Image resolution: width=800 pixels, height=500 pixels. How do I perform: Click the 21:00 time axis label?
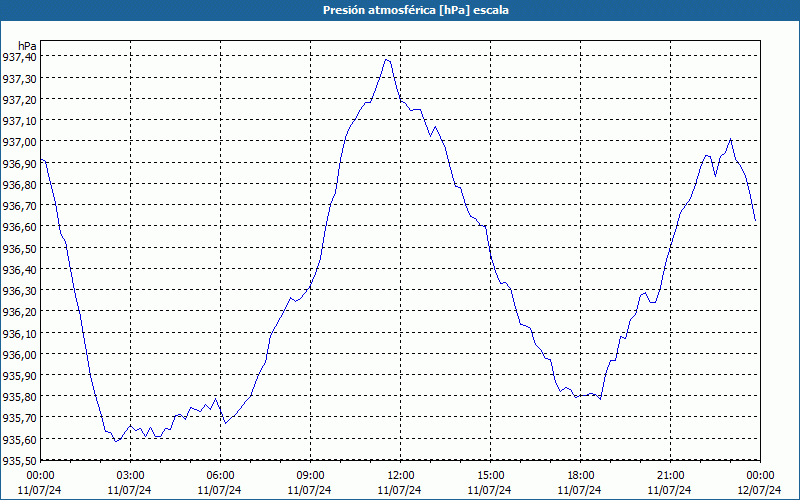click(670, 476)
